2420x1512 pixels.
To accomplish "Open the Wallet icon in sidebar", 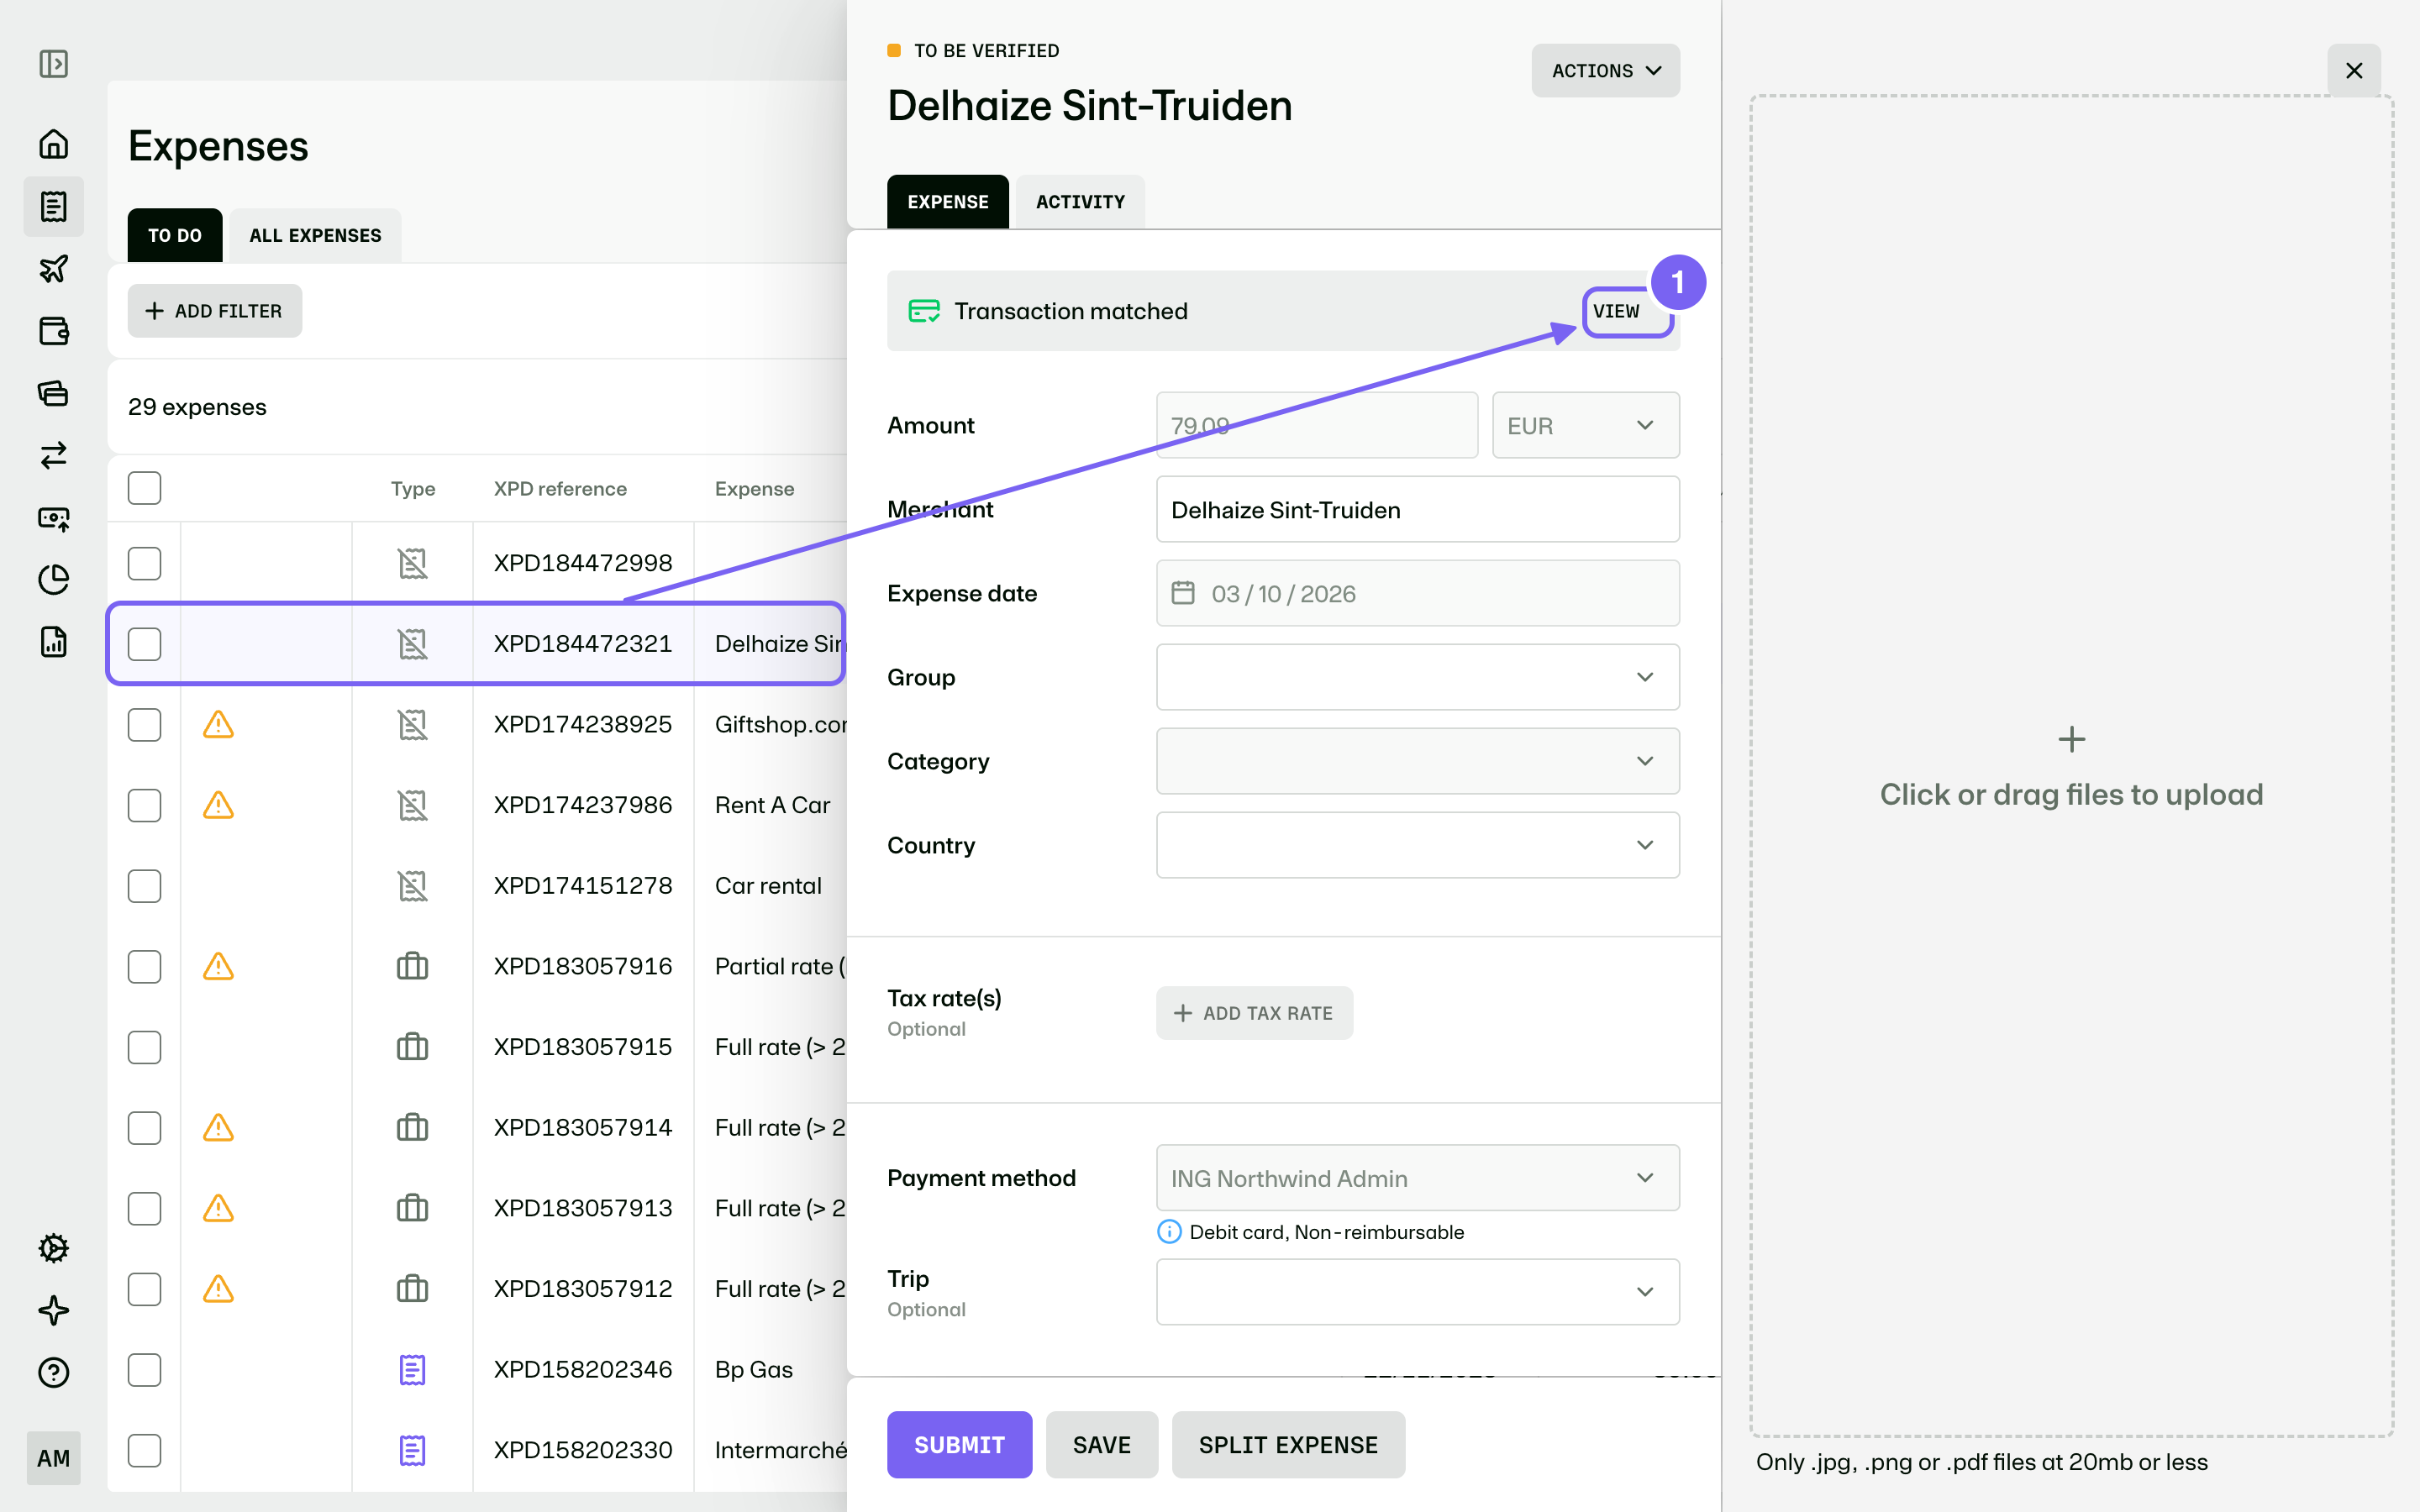I will pos(53,330).
